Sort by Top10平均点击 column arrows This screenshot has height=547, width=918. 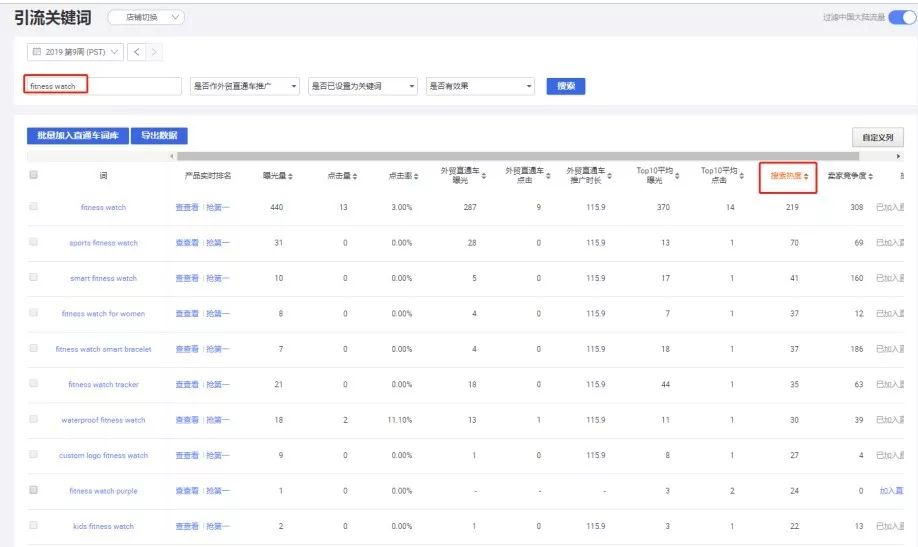coord(741,176)
